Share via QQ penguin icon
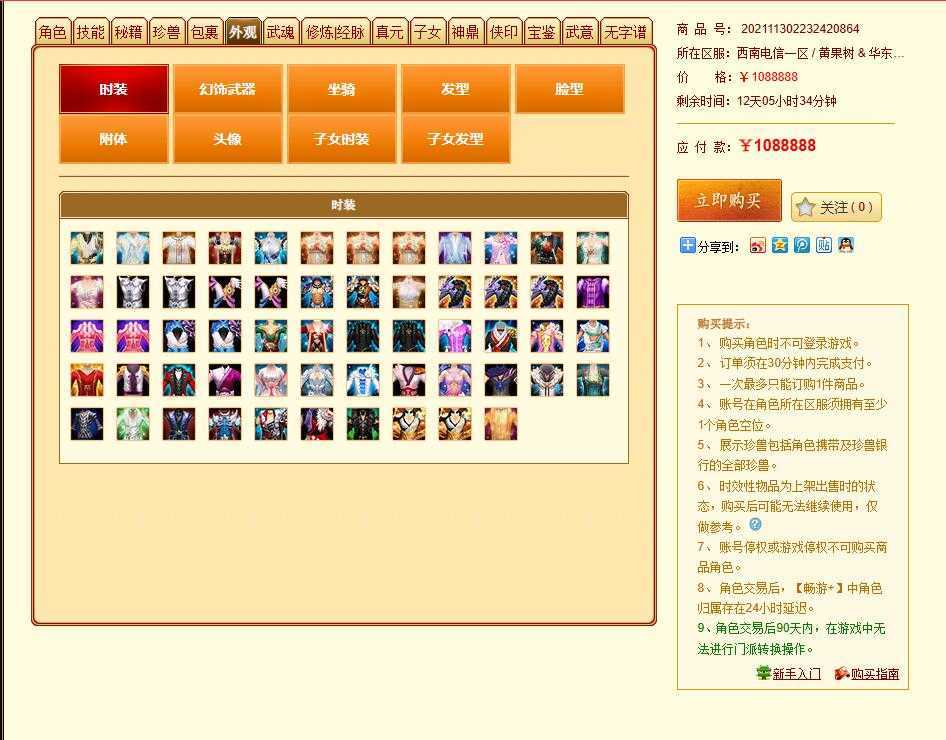The image size is (946, 740). point(846,245)
